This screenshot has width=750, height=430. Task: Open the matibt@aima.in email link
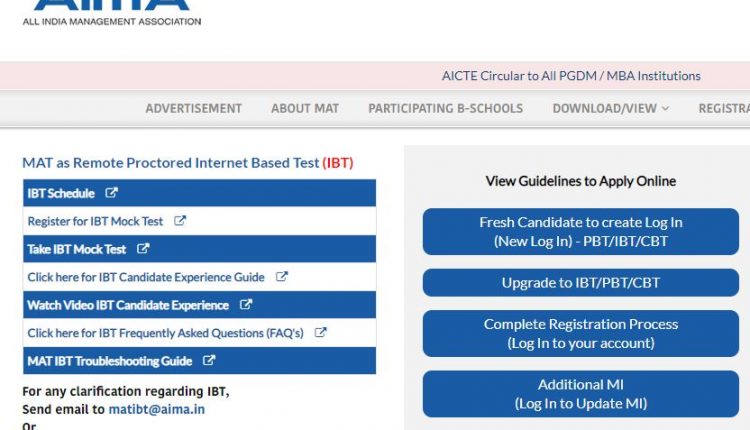157,409
